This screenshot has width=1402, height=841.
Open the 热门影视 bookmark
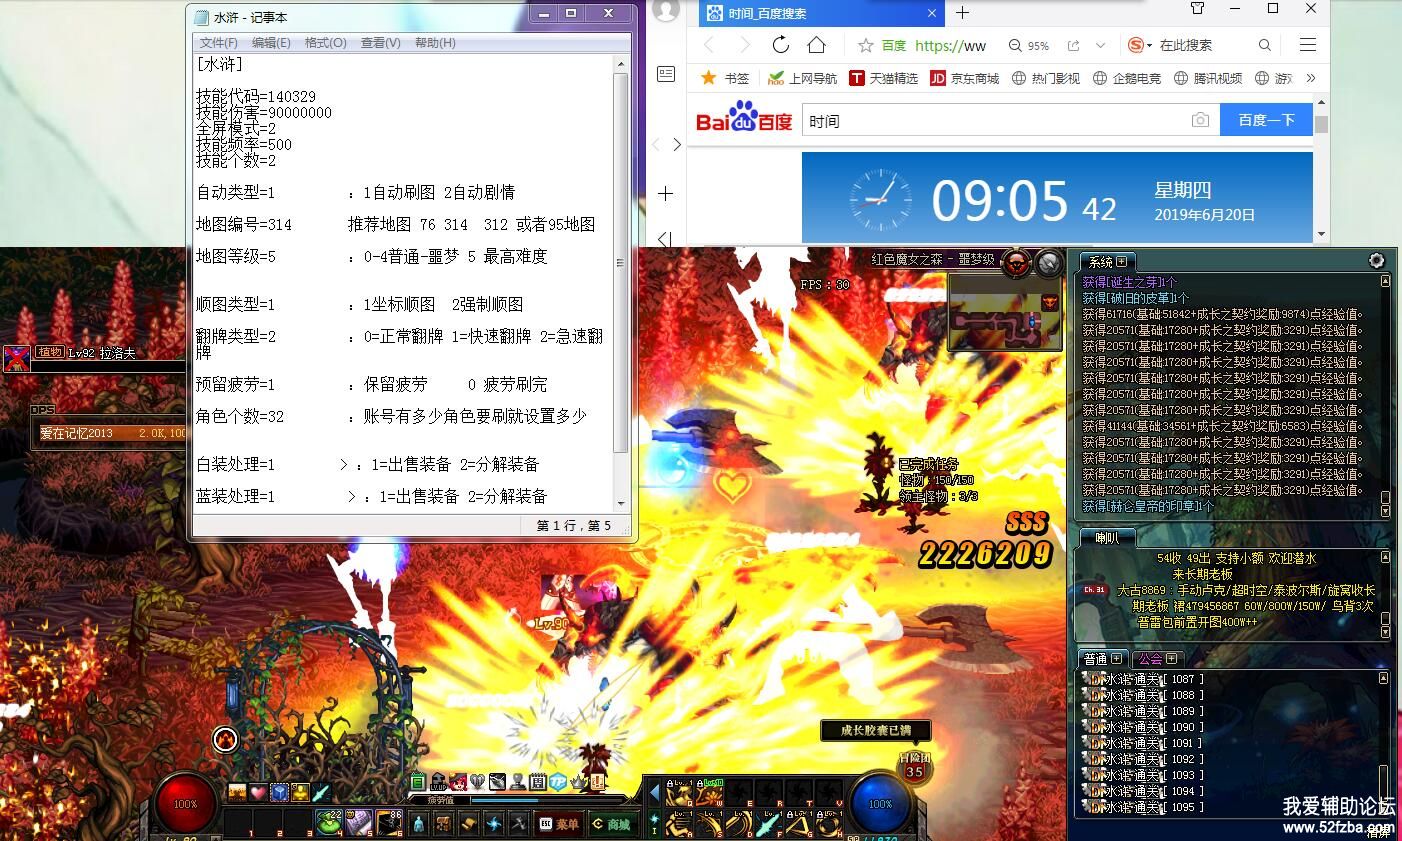[x=1046, y=78]
